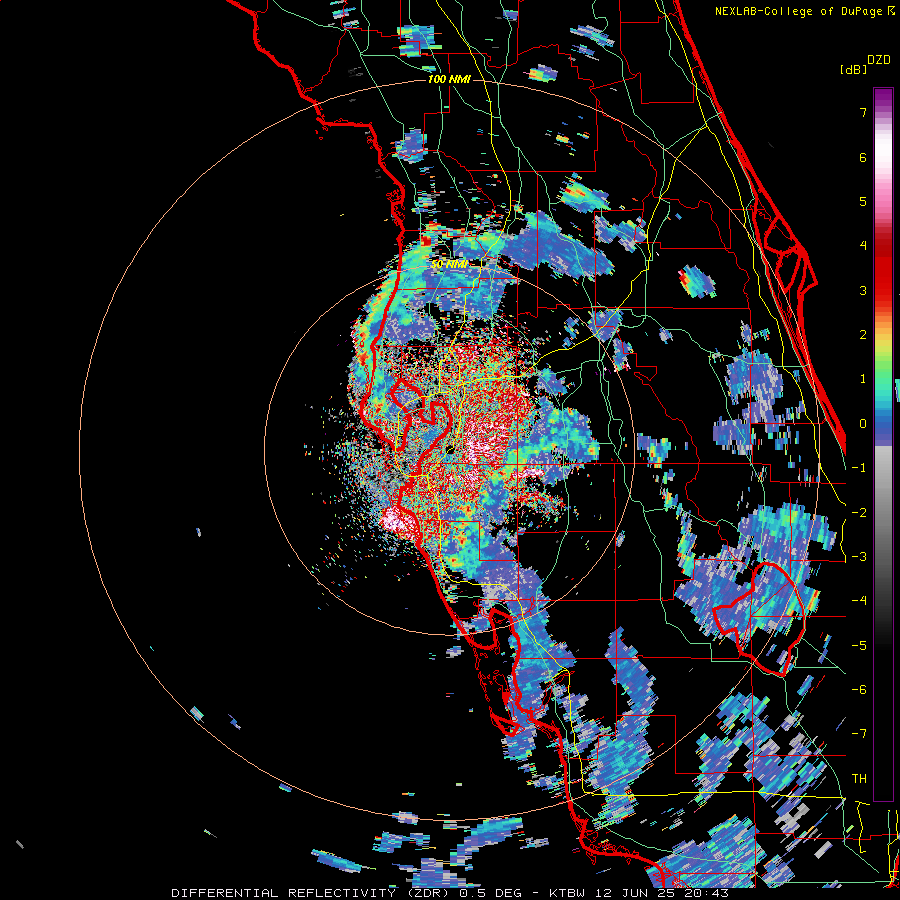The width and height of the screenshot is (900, 900).
Task: Click the TH label on the scale
Action: [859, 779]
